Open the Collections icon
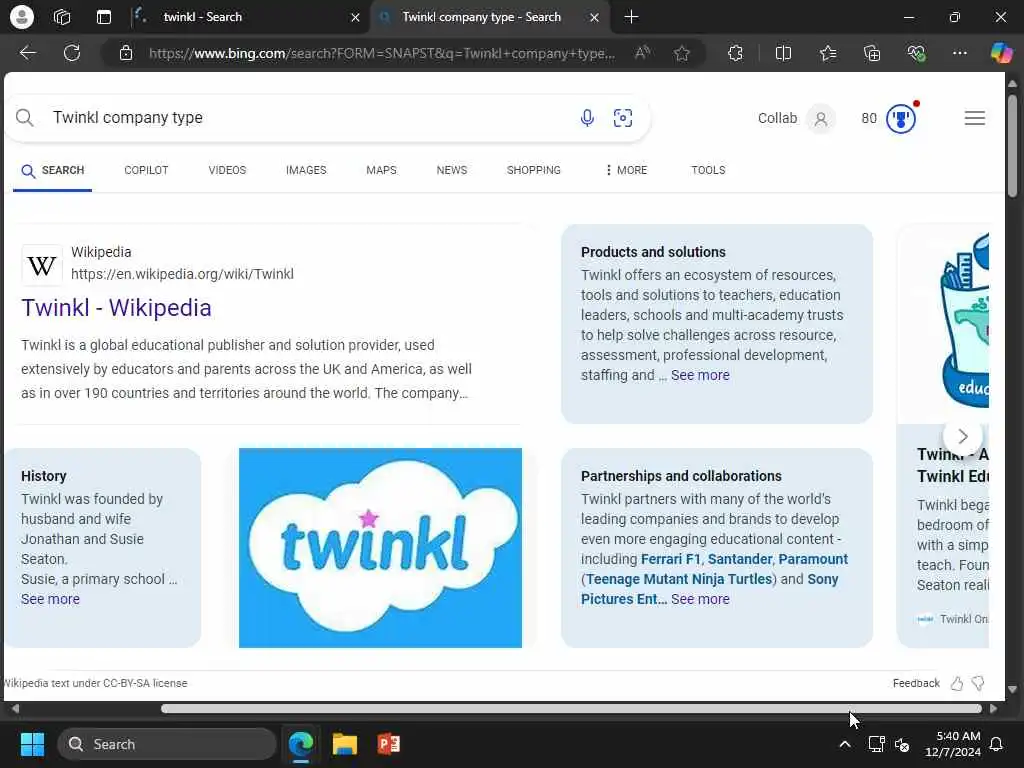Image resolution: width=1024 pixels, height=768 pixels. point(872,53)
